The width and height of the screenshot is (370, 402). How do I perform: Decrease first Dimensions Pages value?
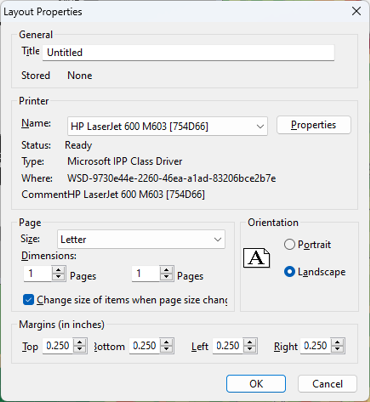click(59, 277)
